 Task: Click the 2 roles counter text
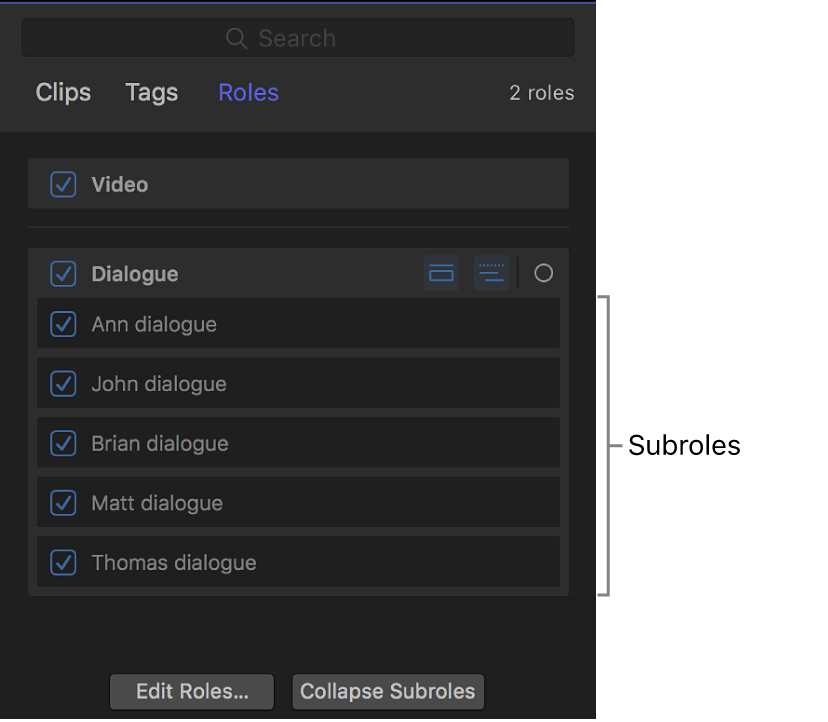tap(541, 92)
